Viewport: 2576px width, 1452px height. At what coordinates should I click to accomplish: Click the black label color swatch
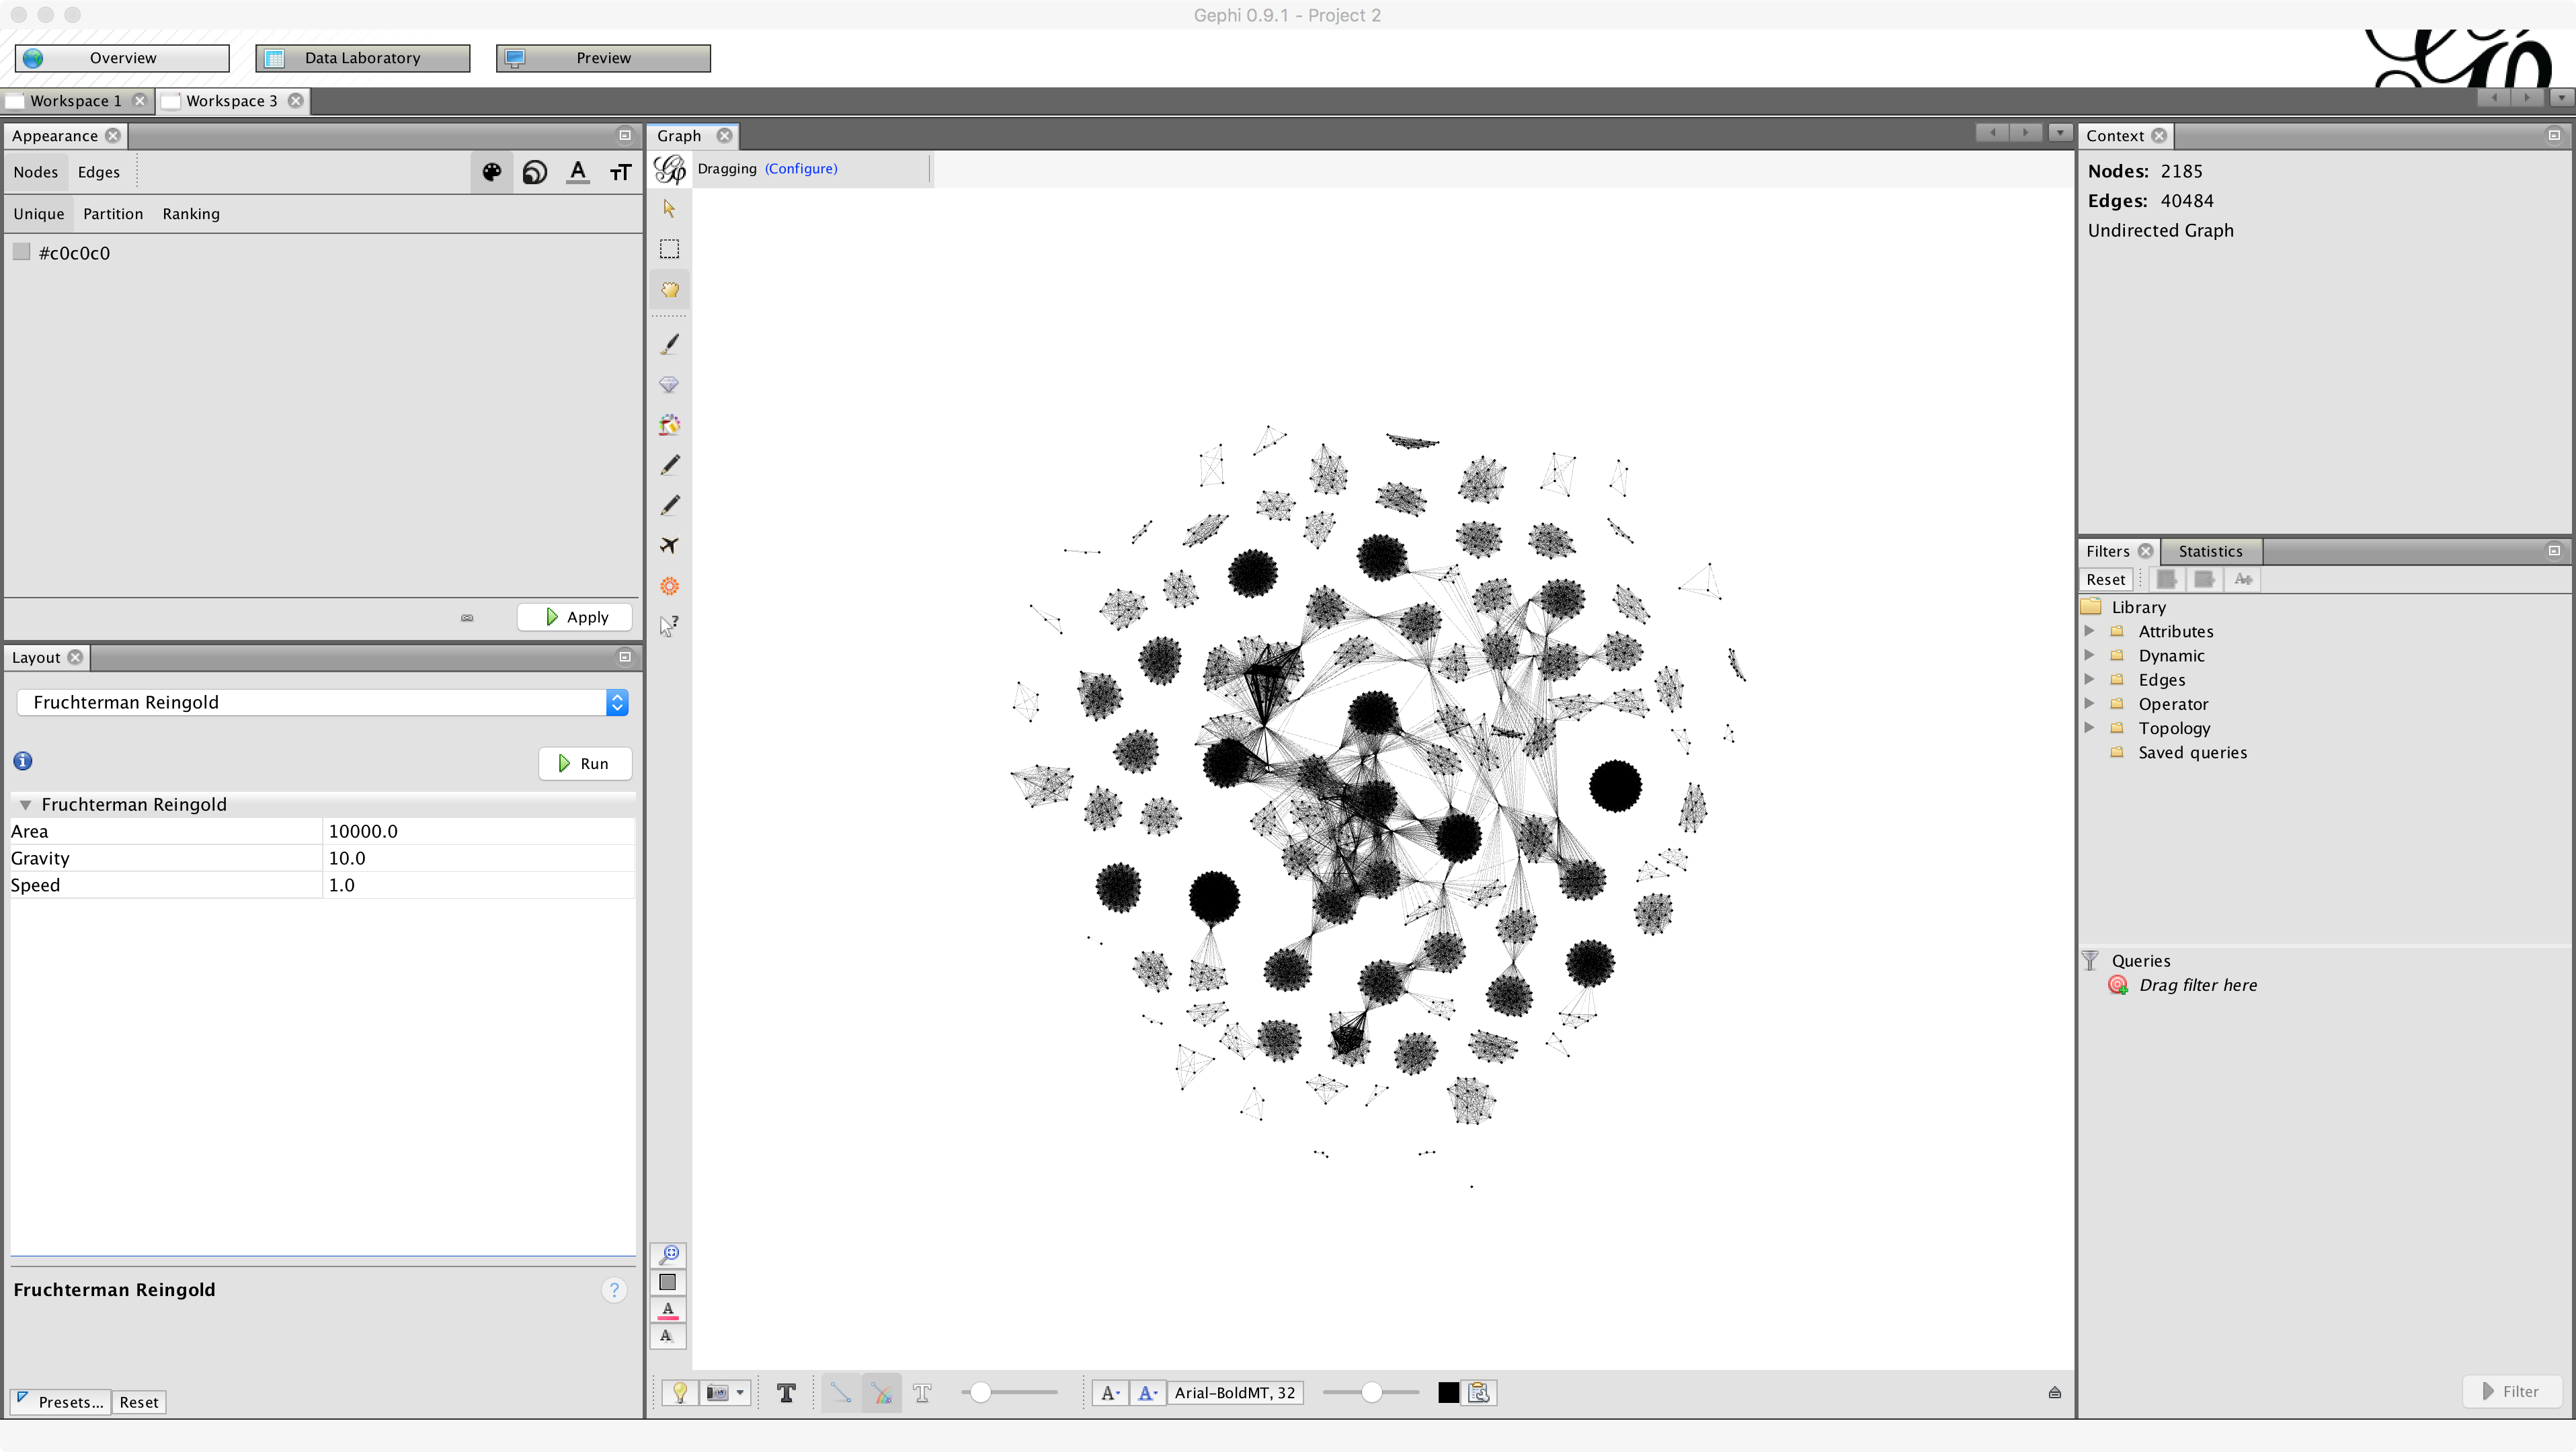click(1447, 1392)
